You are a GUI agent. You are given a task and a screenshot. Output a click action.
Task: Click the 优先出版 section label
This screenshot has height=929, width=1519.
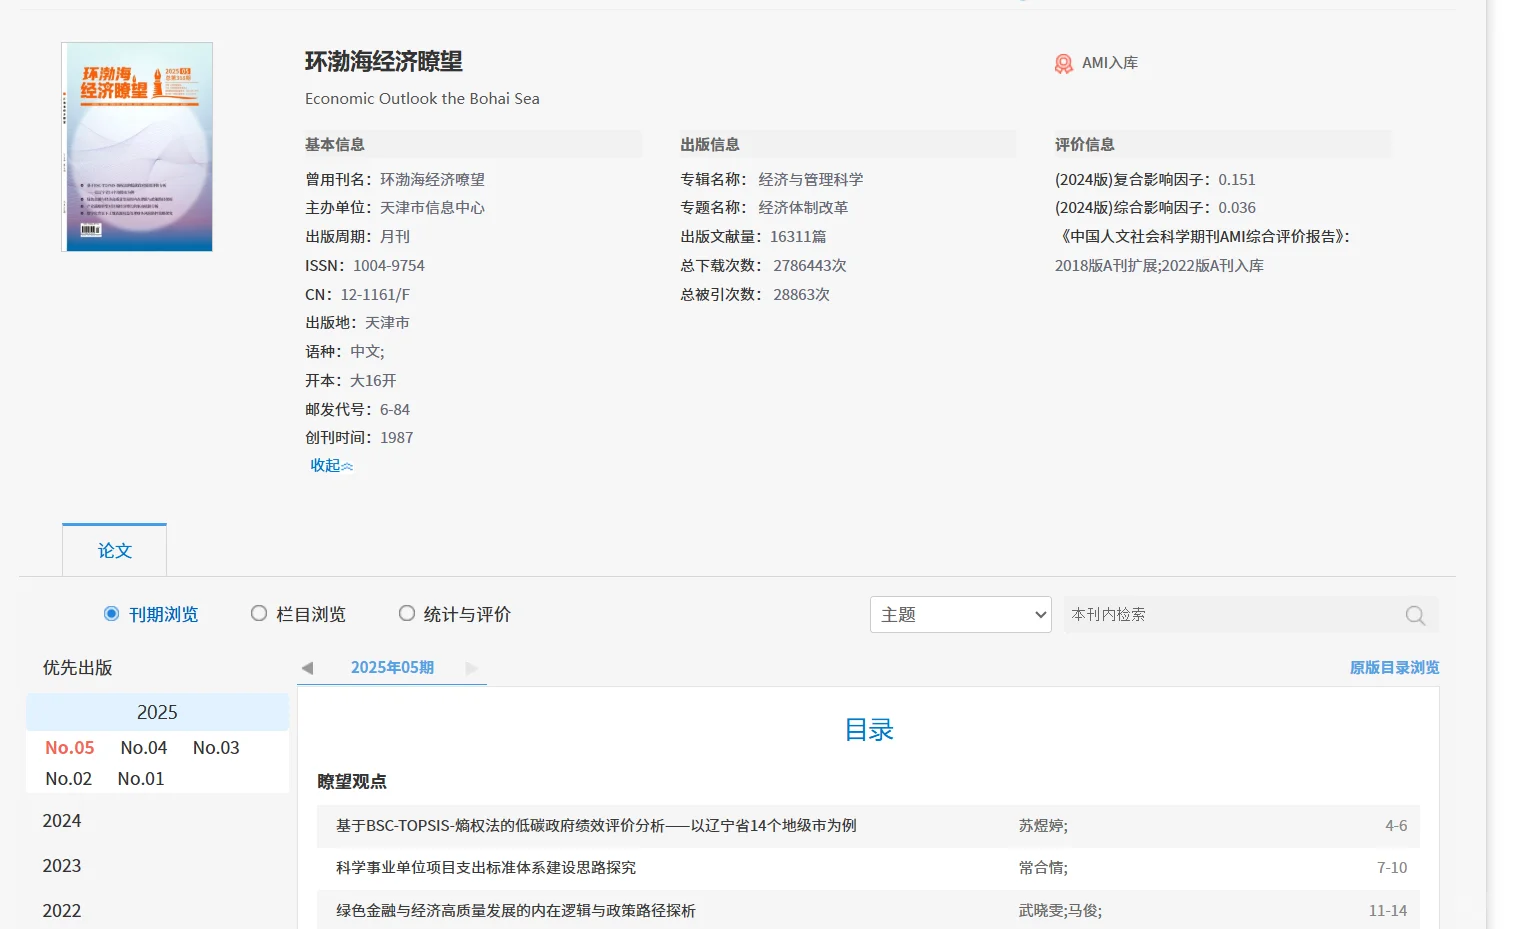(77, 667)
